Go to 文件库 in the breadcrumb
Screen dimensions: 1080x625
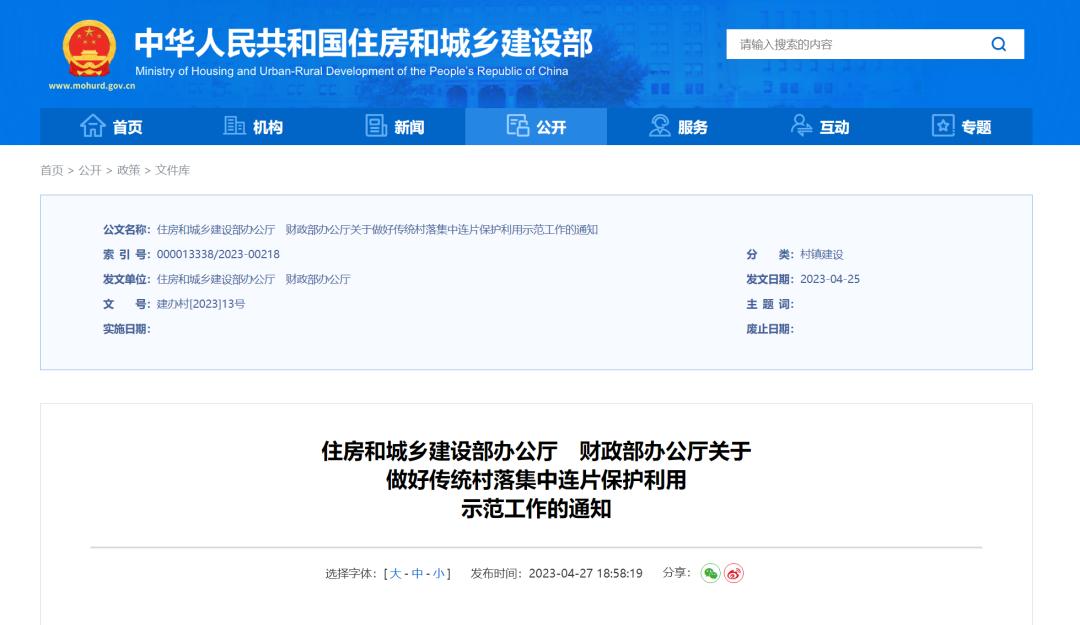click(x=172, y=170)
